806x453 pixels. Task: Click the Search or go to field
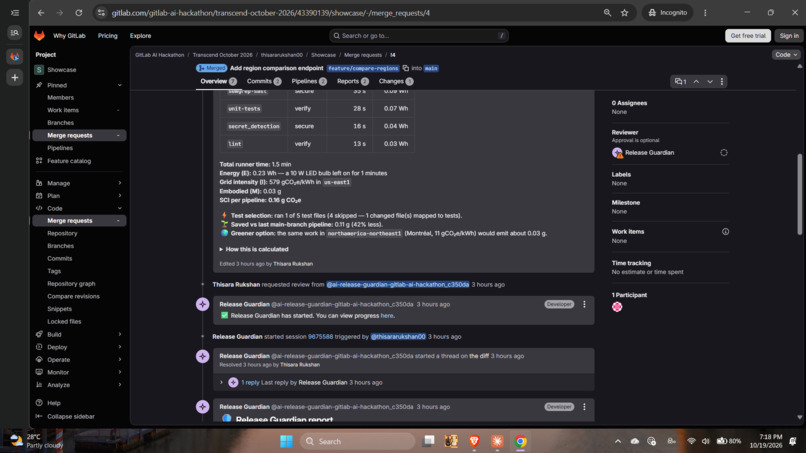(x=419, y=35)
